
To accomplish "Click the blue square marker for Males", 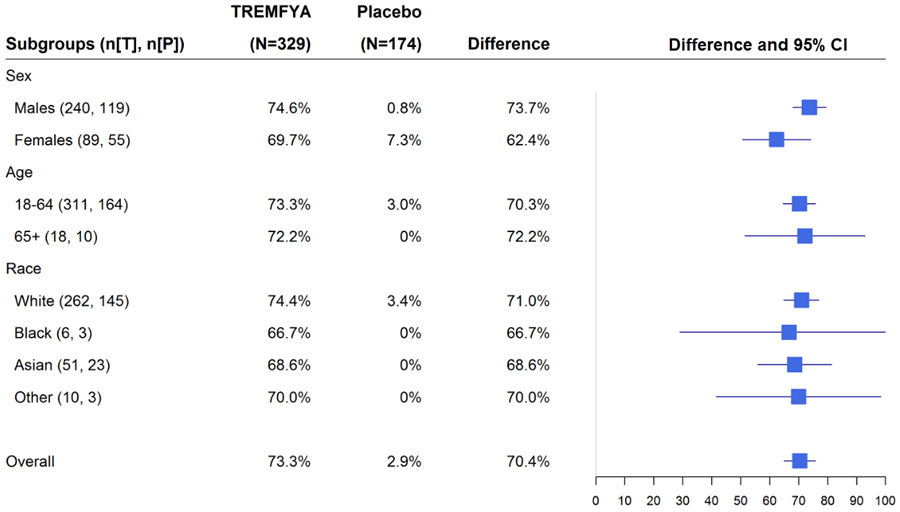I will tap(809, 108).
